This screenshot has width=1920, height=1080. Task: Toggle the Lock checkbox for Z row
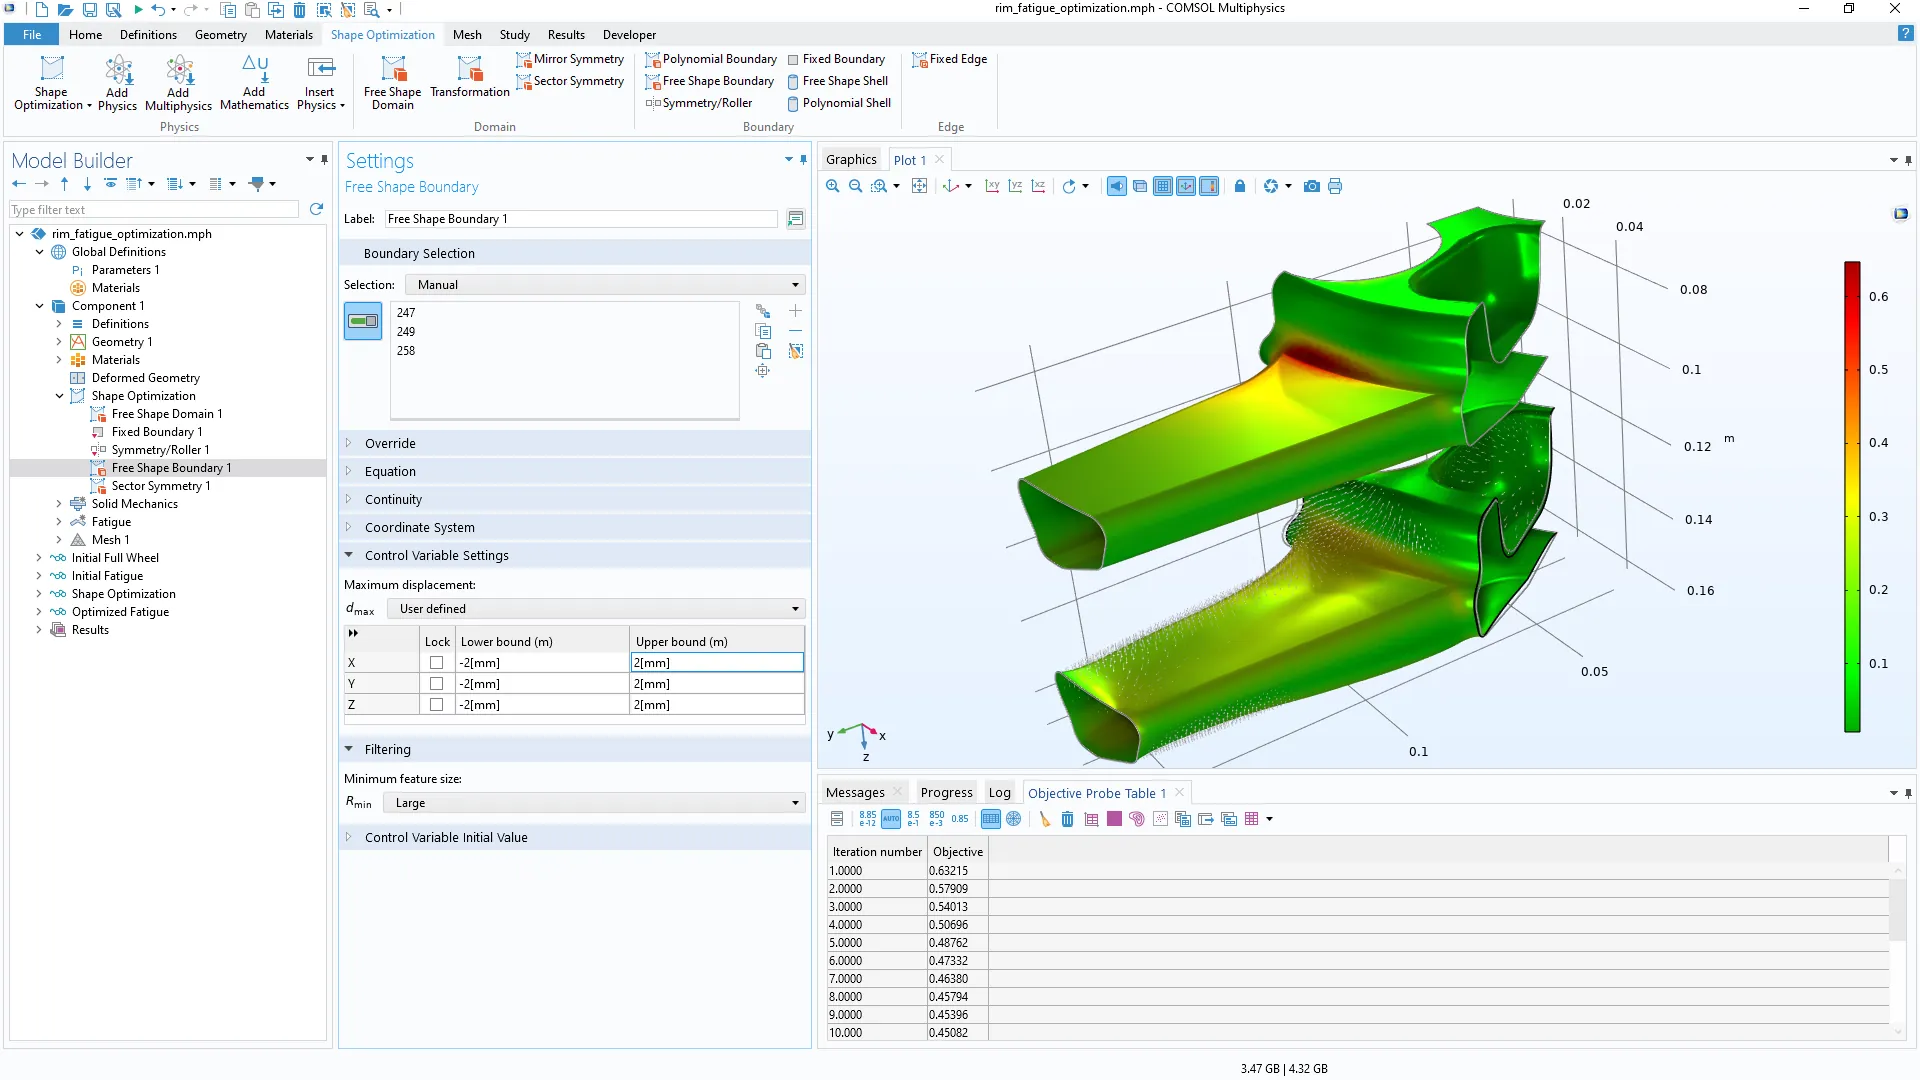click(436, 705)
